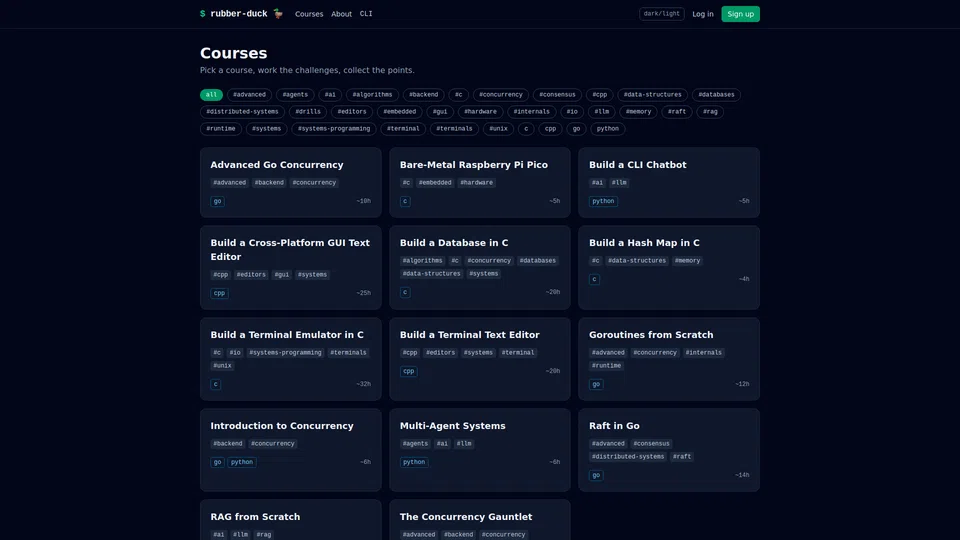The width and height of the screenshot is (960, 540).
Task: Filter by #systems chip in filter bar
Action: 266,129
